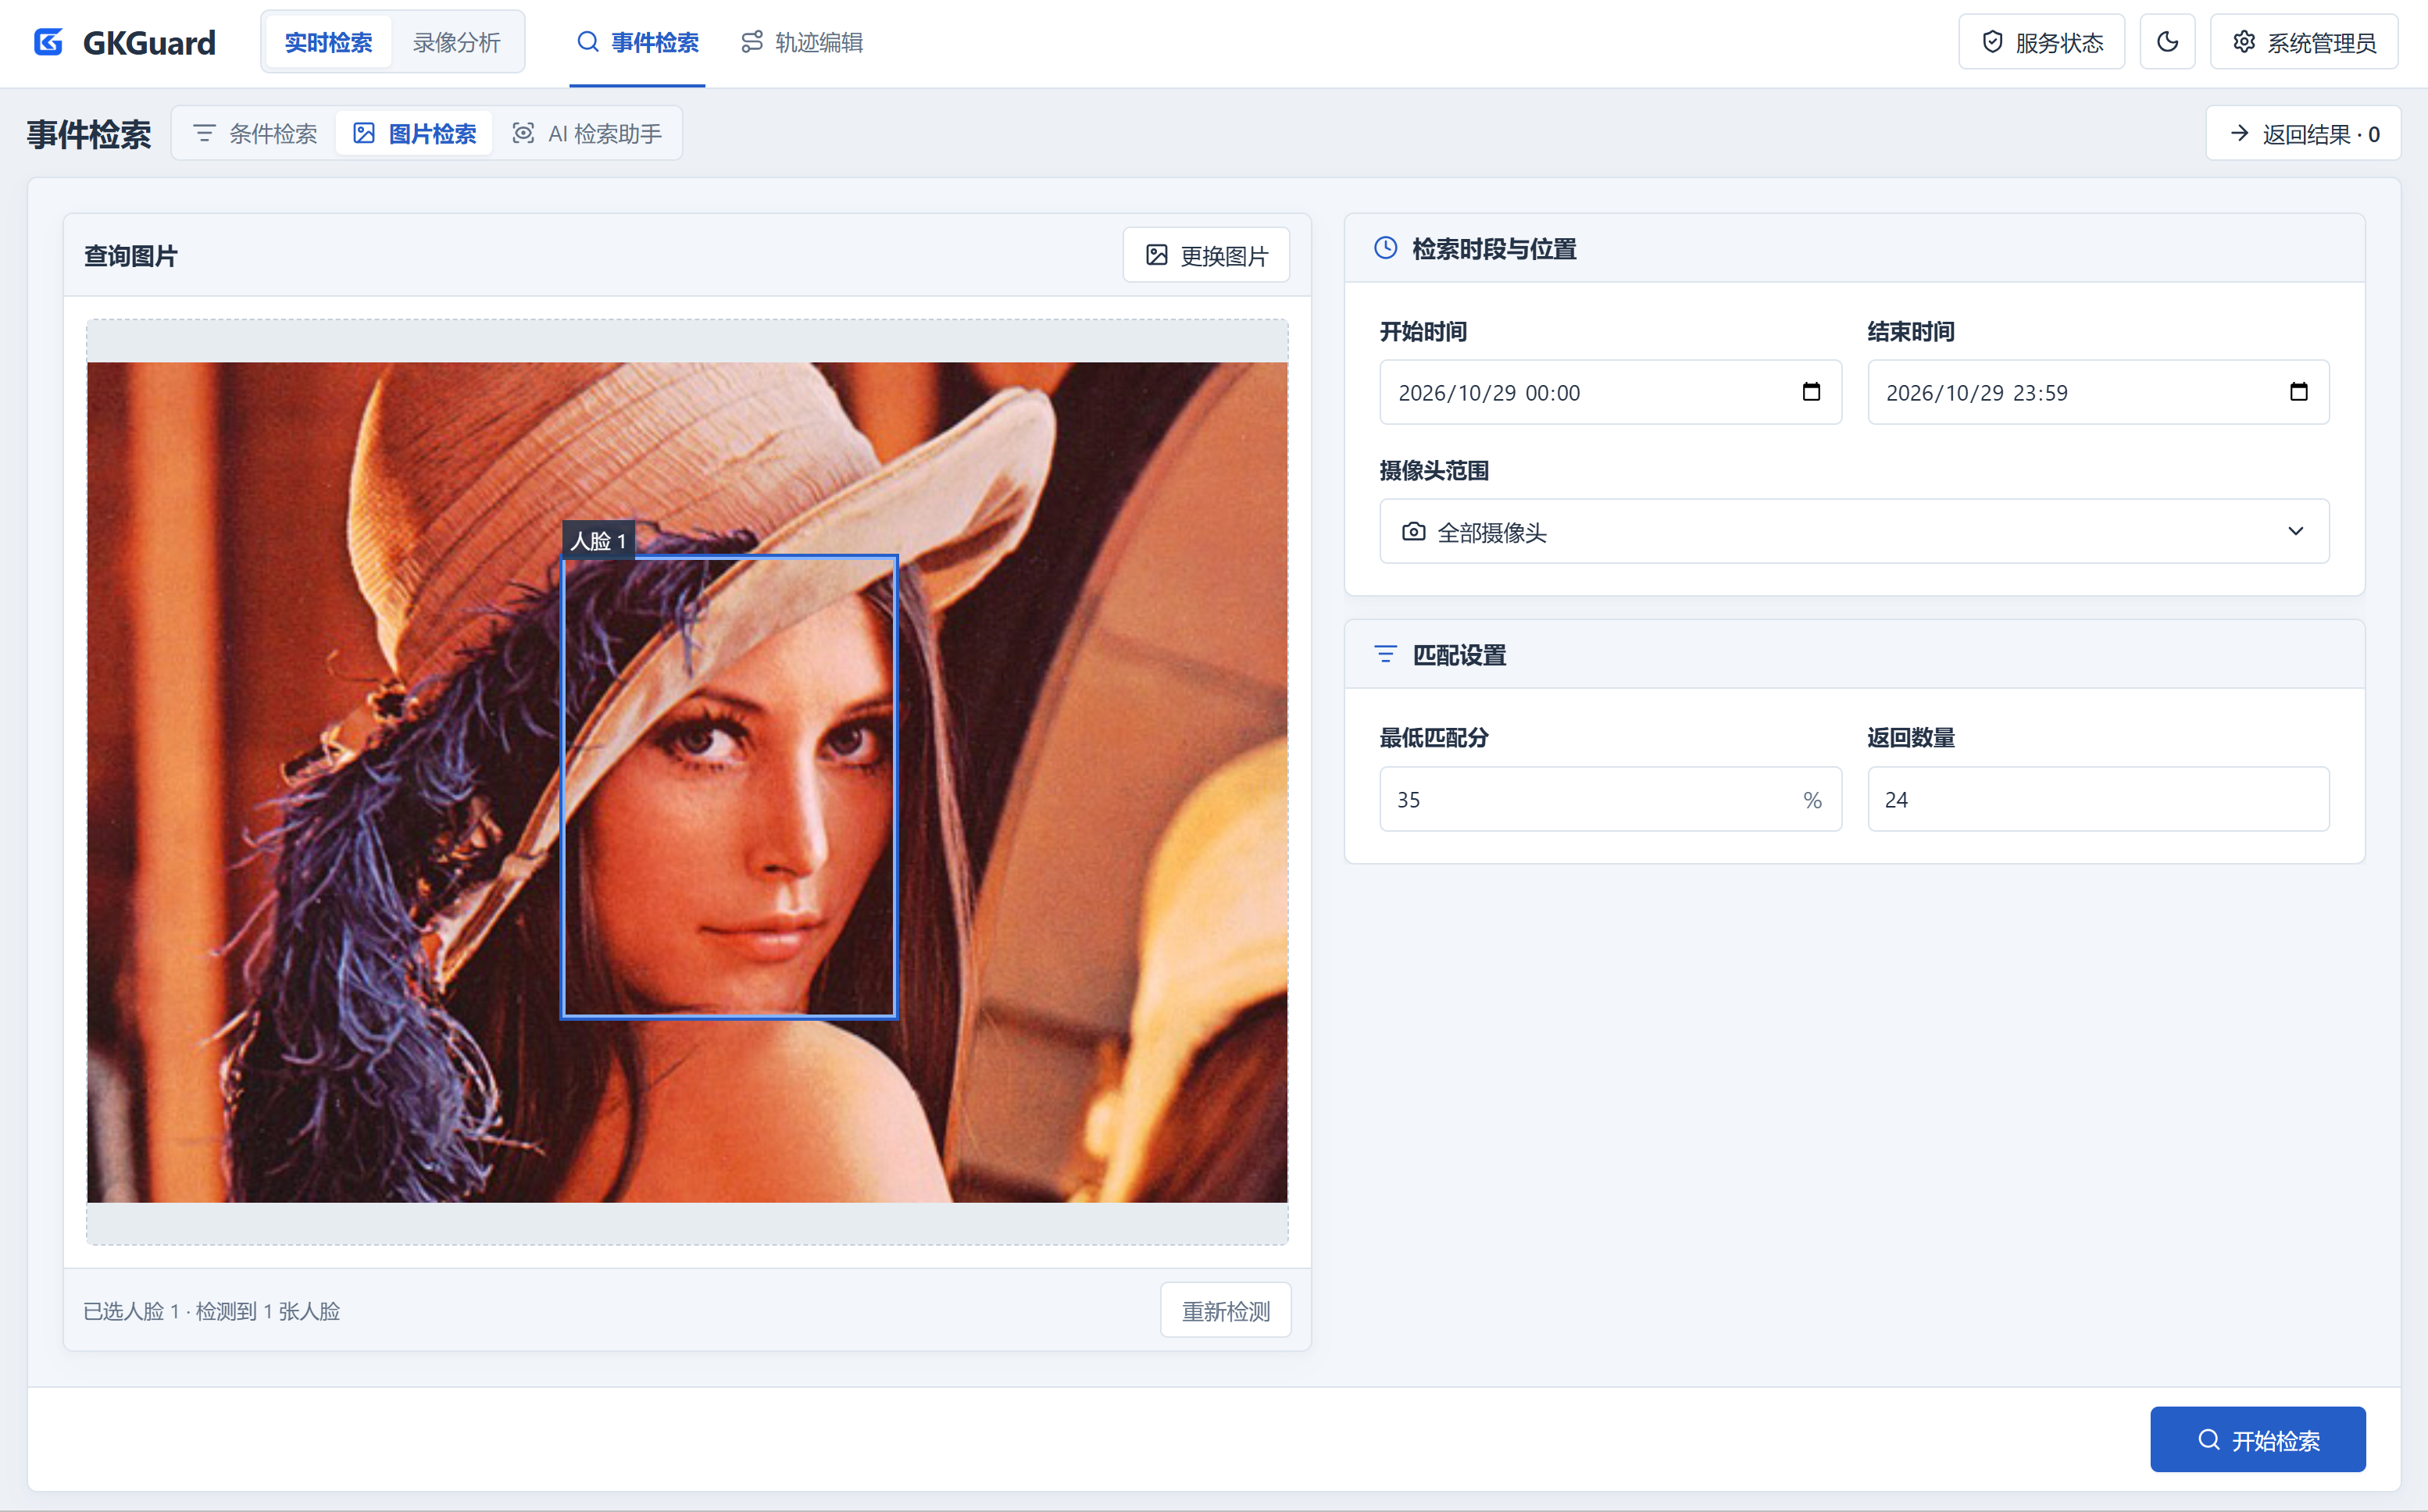Switch to 实时检索 mode

[328, 42]
